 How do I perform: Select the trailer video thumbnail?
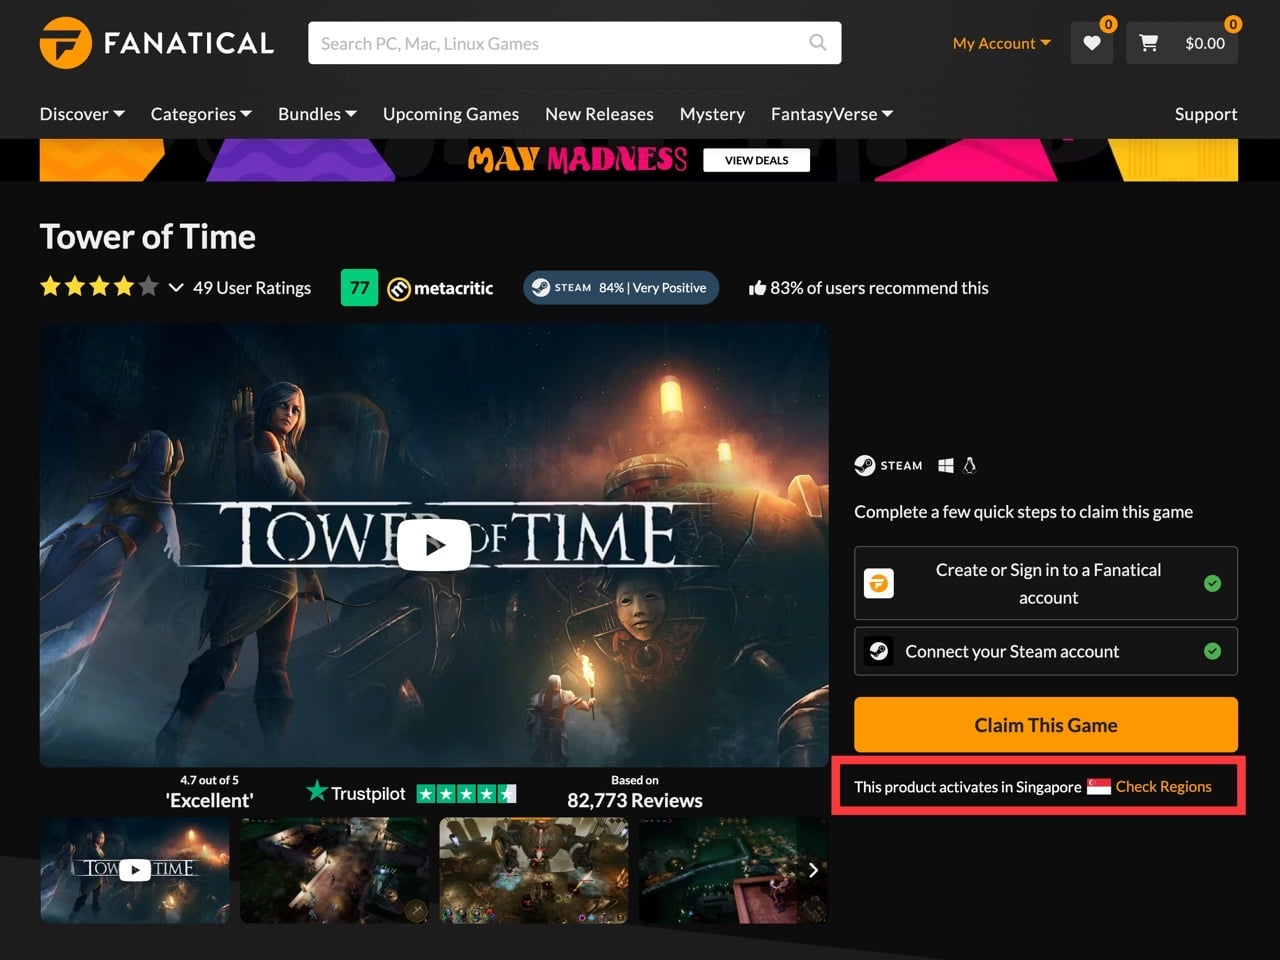tap(135, 870)
